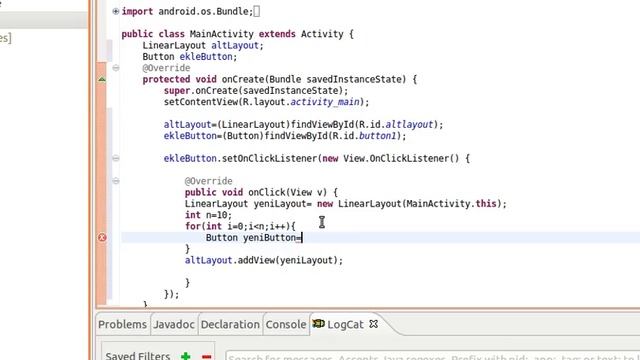The width and height of the screenshot is (640, 360).
Task: Click the error marker beside yeniButton line
Action: click(102, 237)
